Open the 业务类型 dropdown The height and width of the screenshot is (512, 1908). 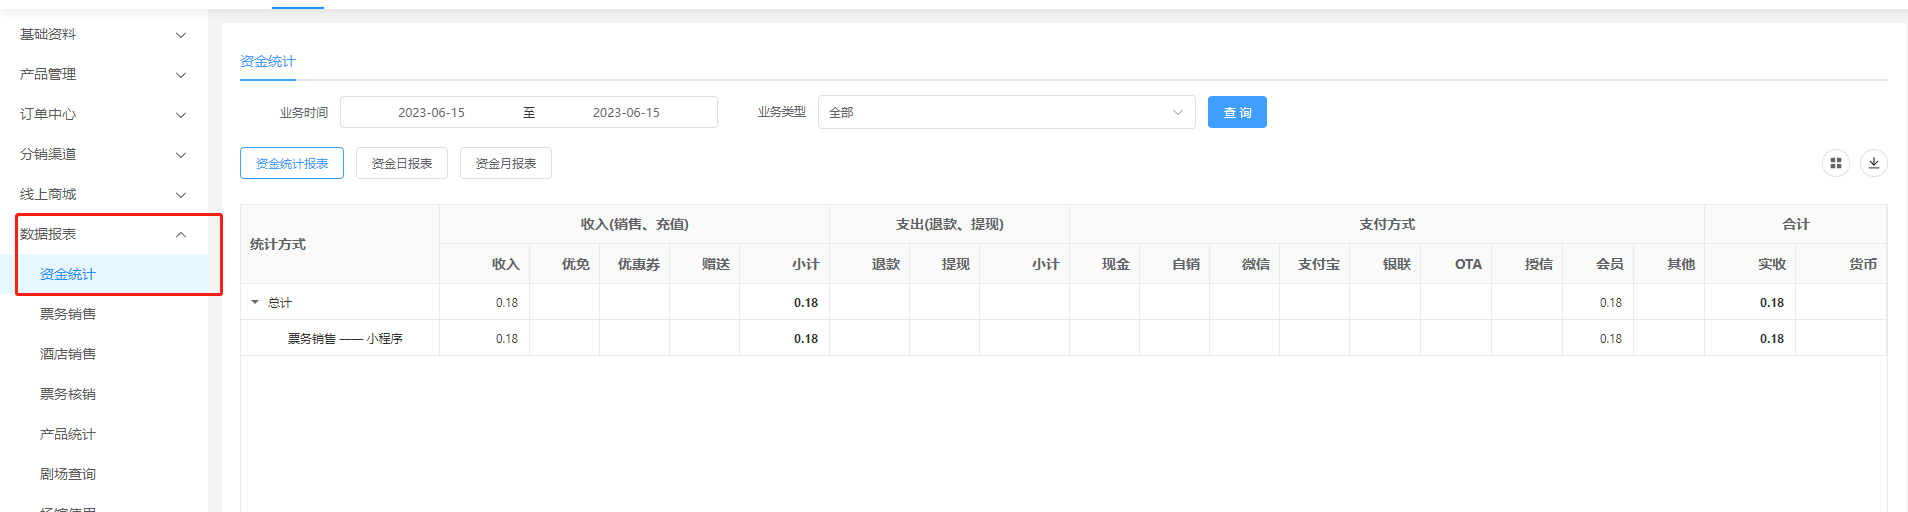tap(1006, 112)
